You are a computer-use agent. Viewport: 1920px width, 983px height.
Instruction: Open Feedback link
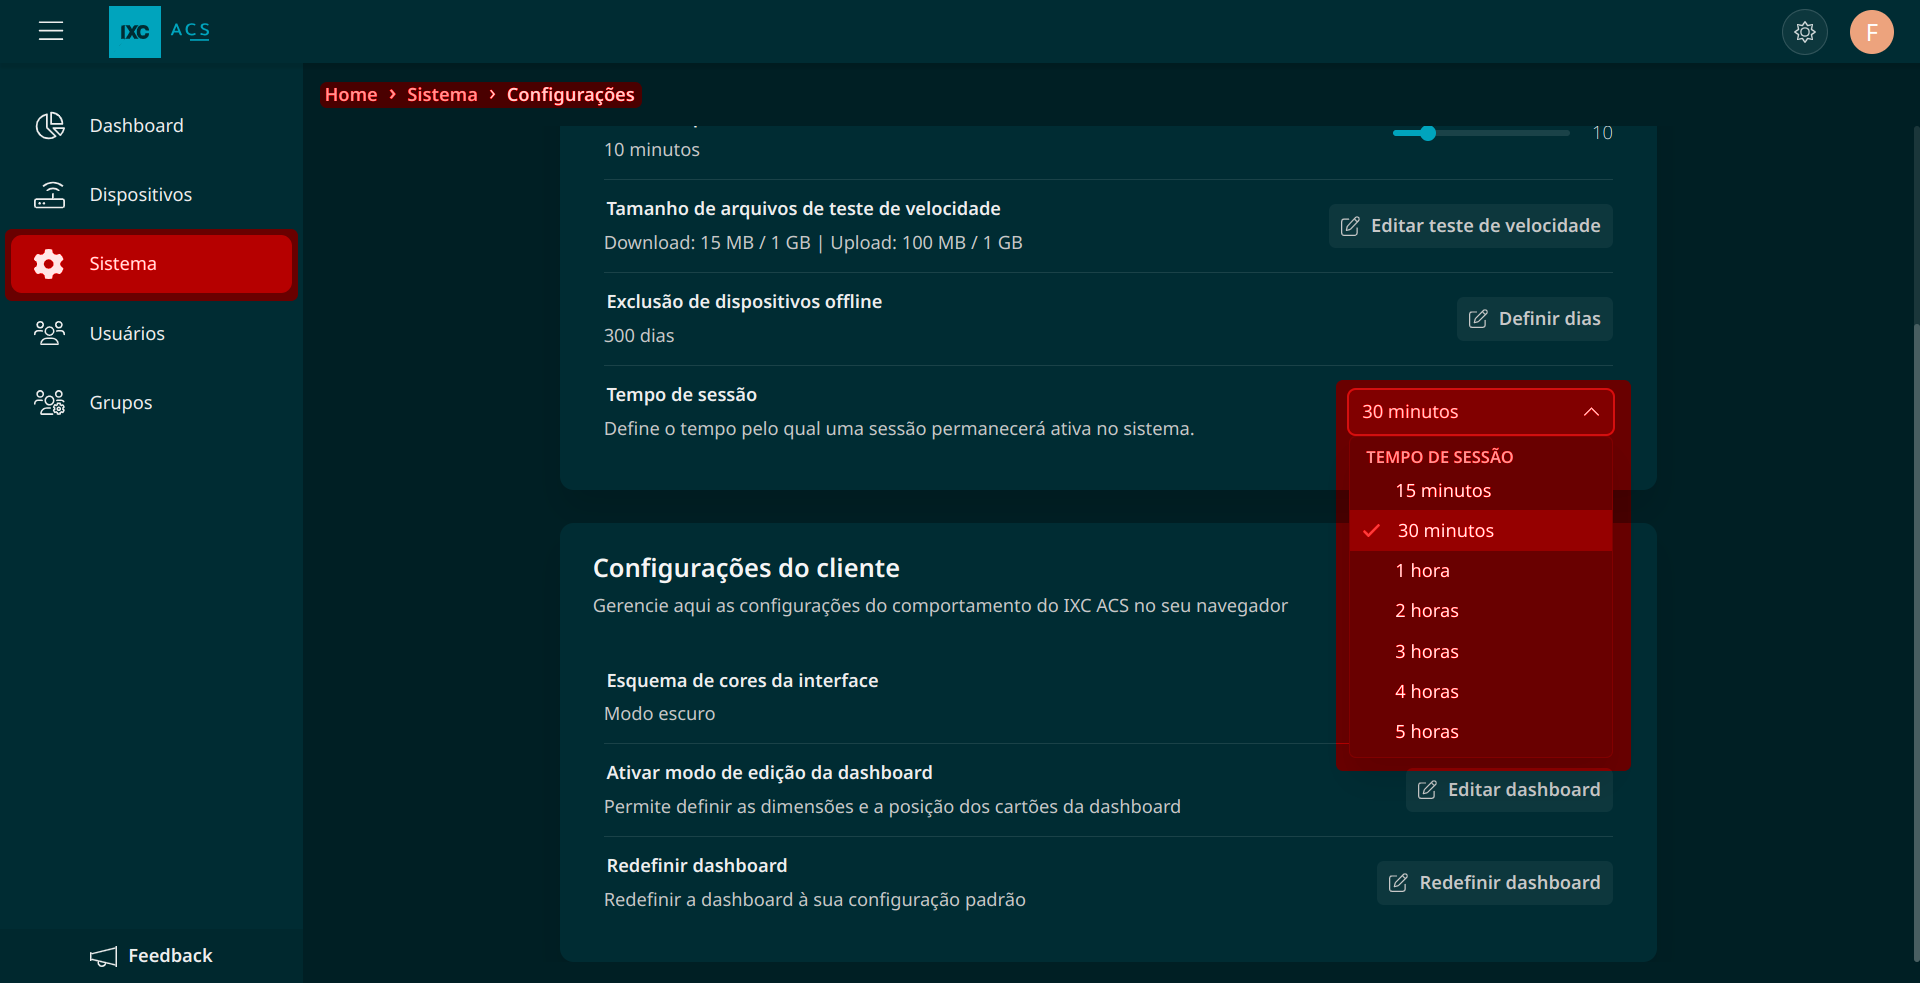(151, 956)
